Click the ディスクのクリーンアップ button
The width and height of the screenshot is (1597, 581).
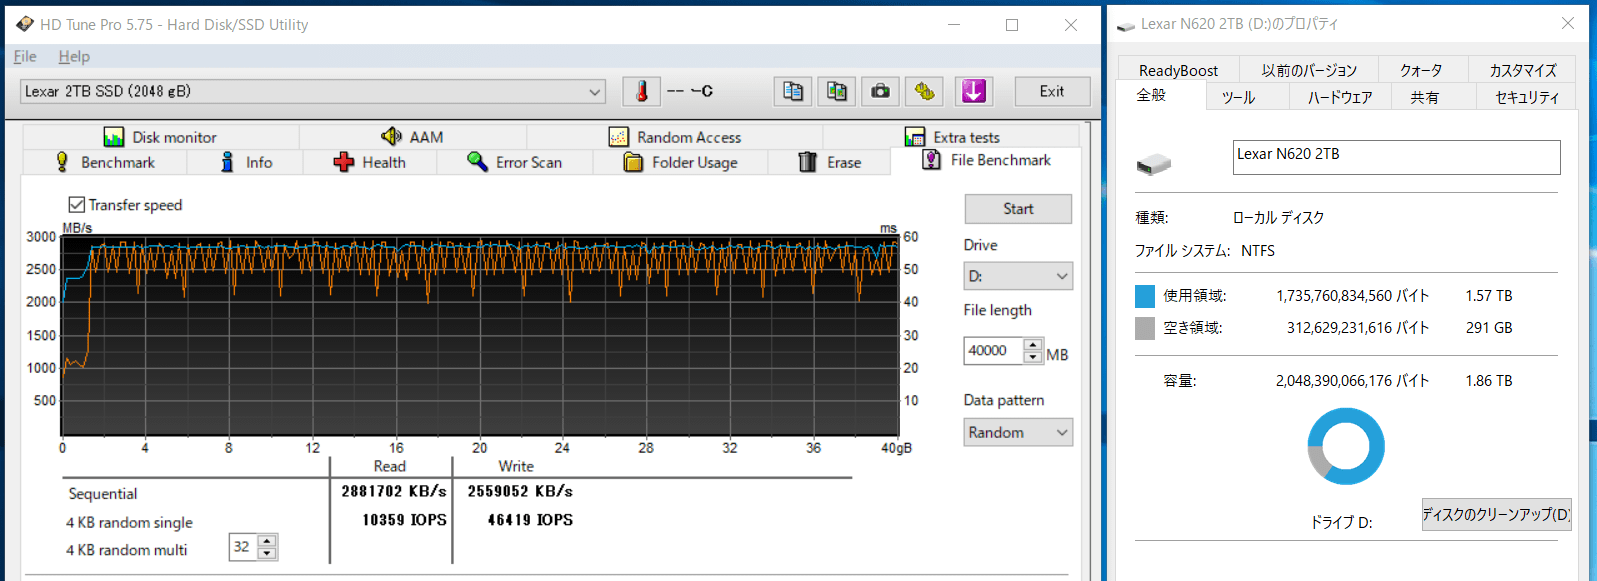[1496, 514]
